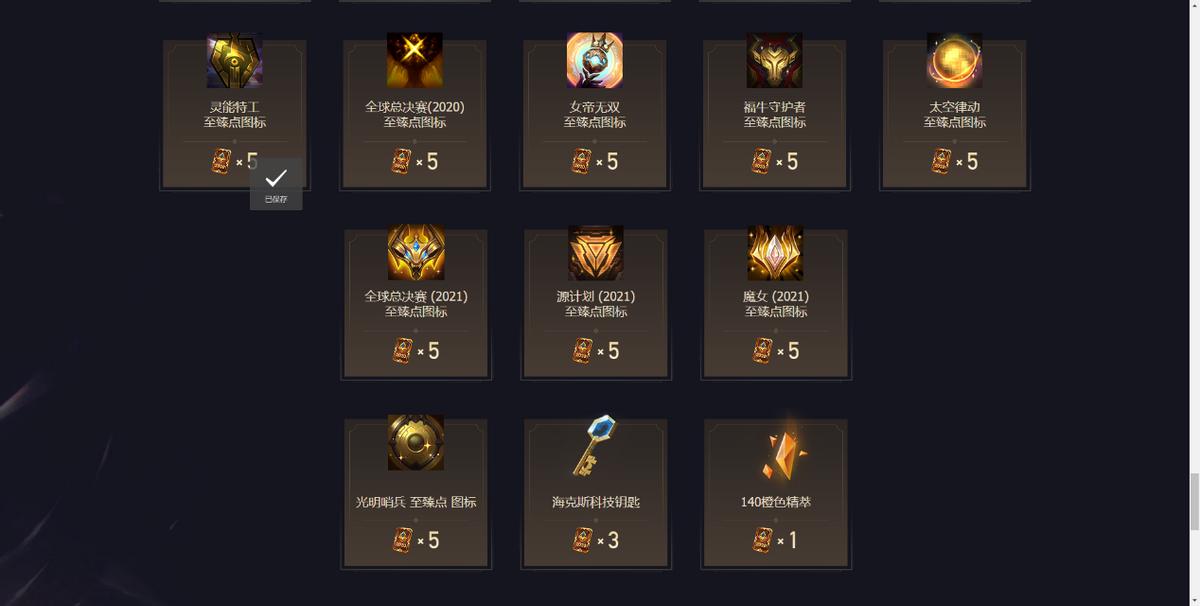The image size is (1200, 606).
Task: Choose the 海克斯科技钥匙 key icon
Action: pyautogui.click(x=595, y=445)
